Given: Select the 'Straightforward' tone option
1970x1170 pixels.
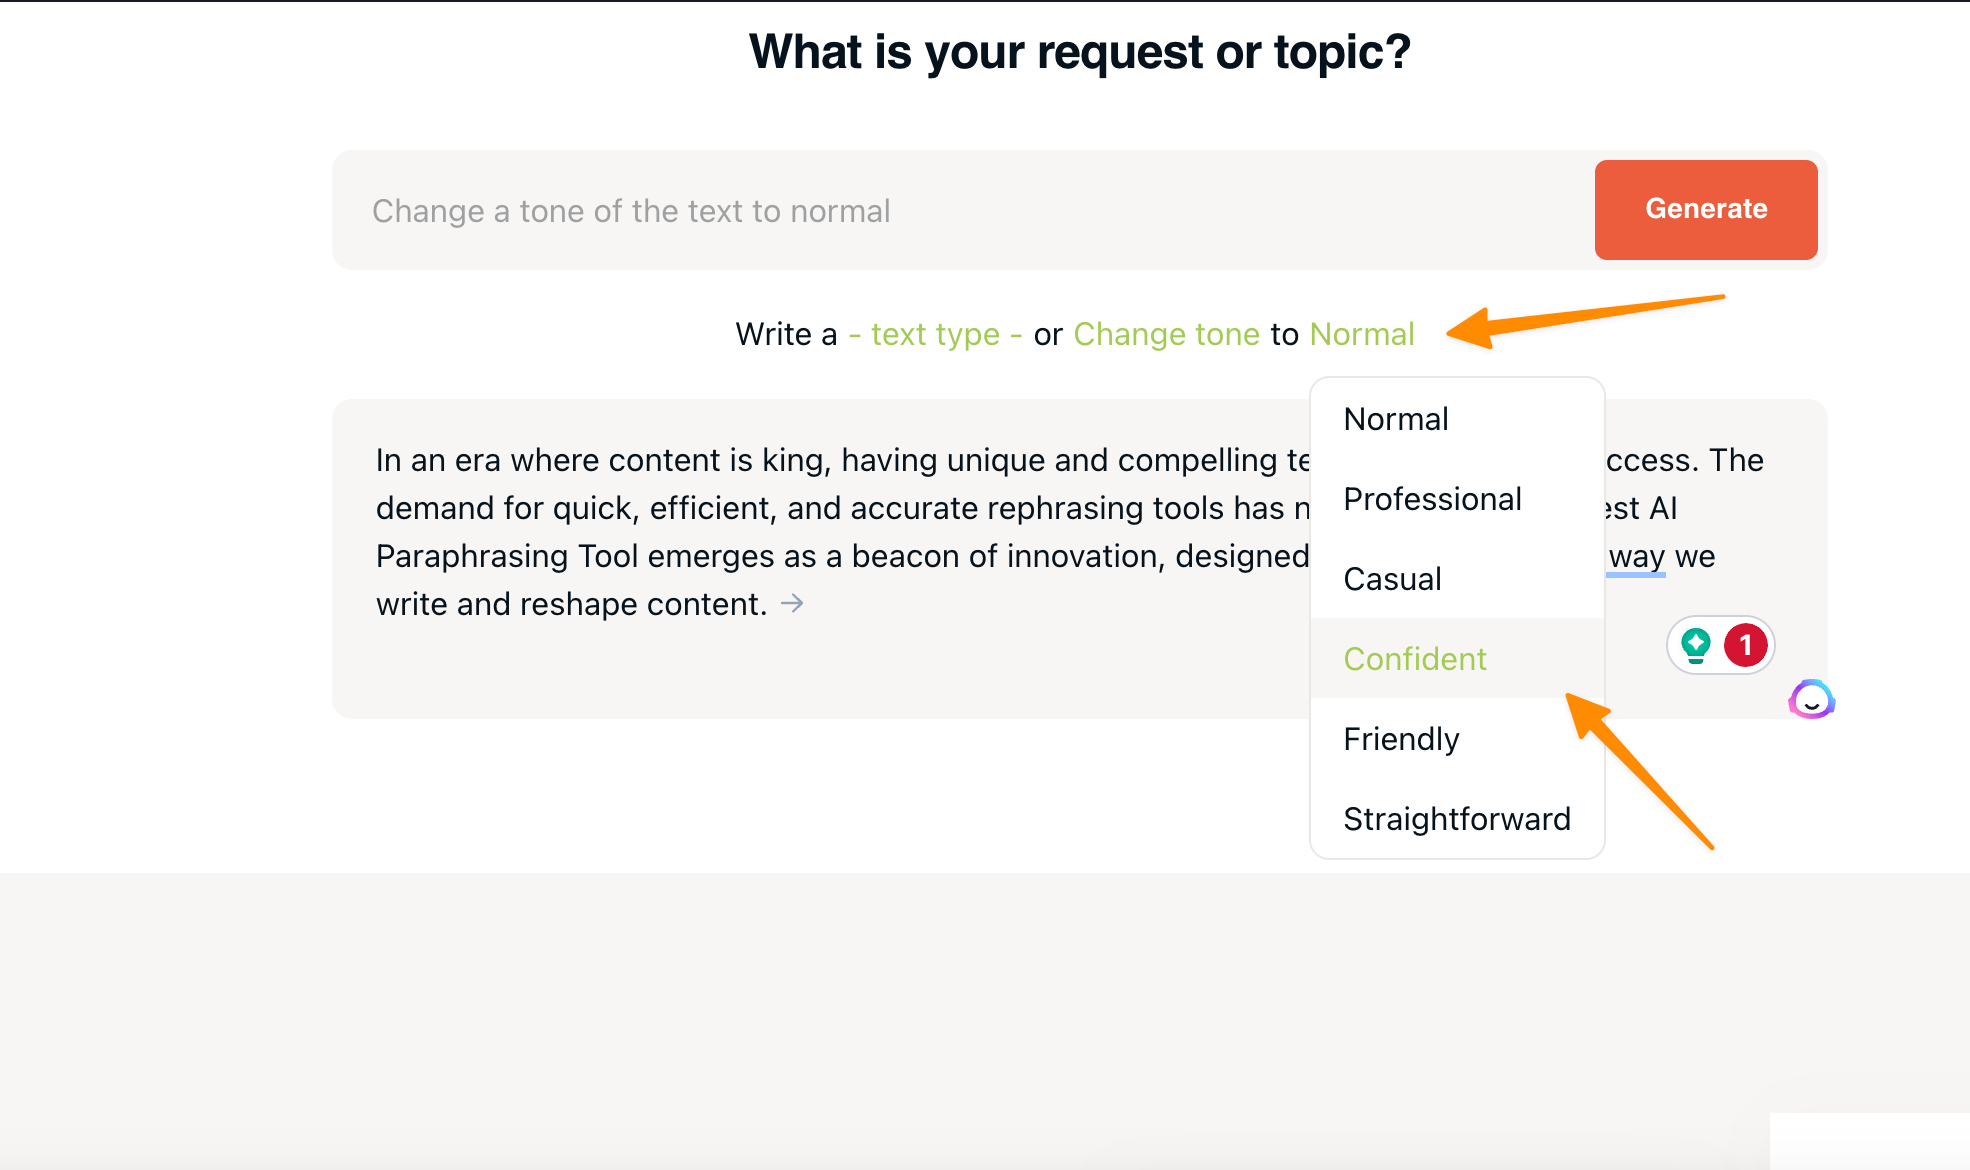Looking at the screenshot, I should coord(1457,819).
